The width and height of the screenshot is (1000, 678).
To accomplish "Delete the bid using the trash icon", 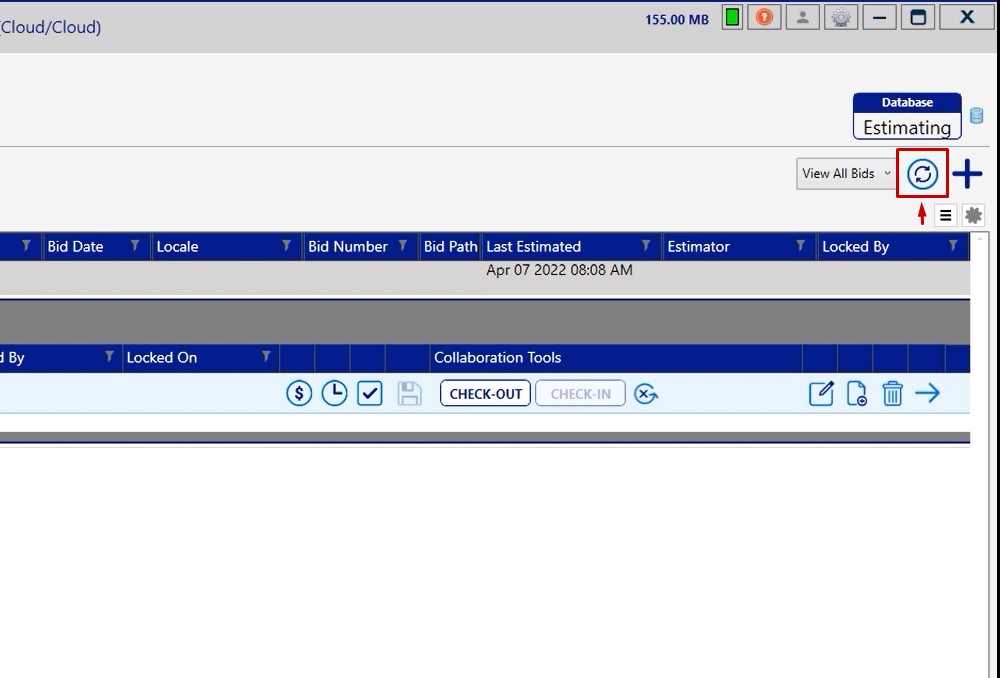I will pyautogui.click(x=892, y=394).
